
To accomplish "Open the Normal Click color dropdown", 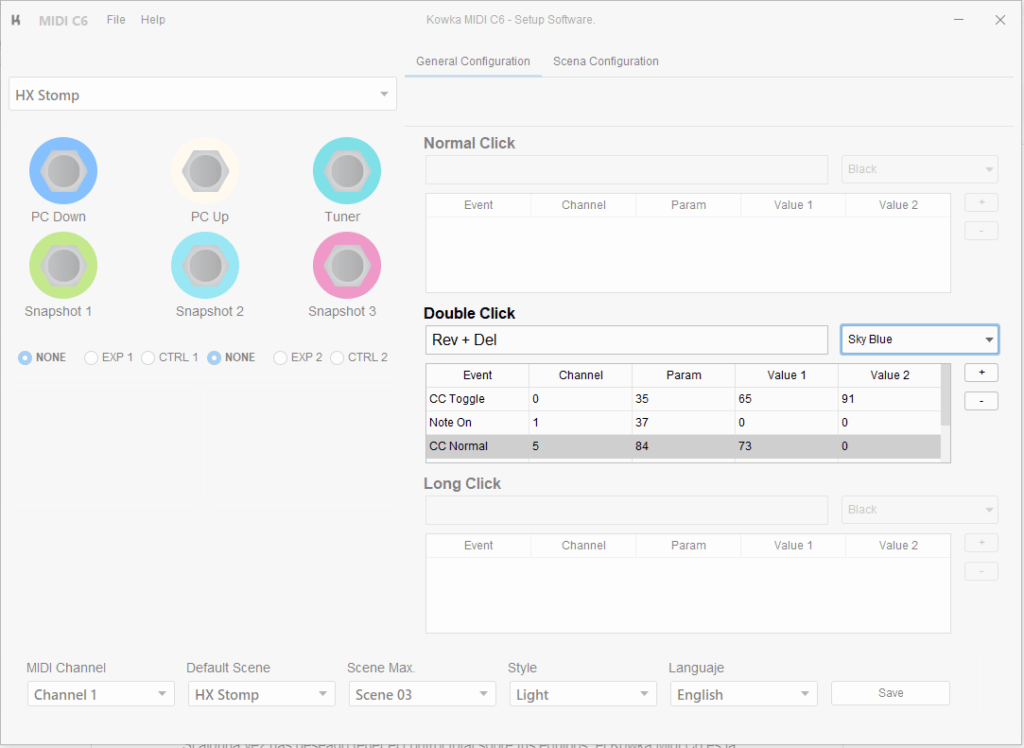I will click(x=920, y=169).
